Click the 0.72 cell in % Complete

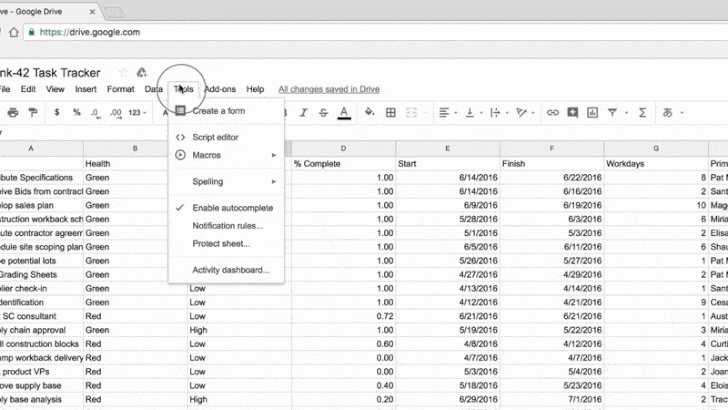(344, 316)
